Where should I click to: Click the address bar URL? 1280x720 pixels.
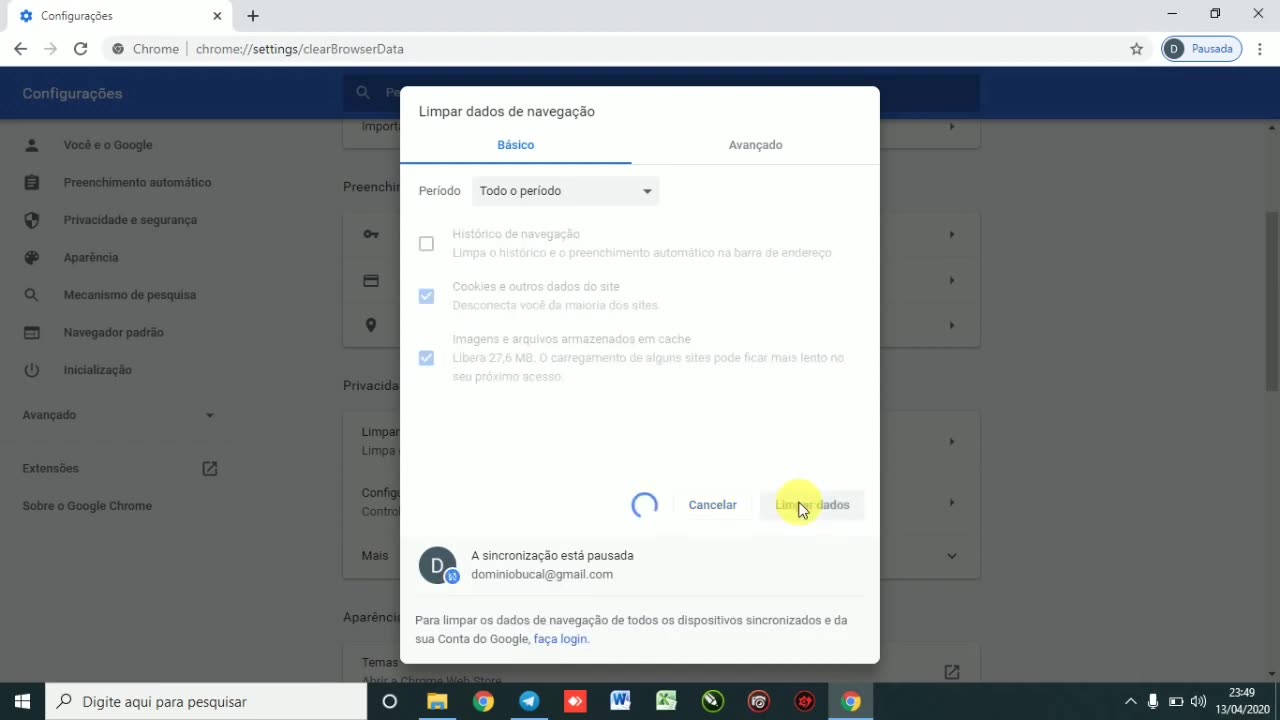tap(300, 49)
